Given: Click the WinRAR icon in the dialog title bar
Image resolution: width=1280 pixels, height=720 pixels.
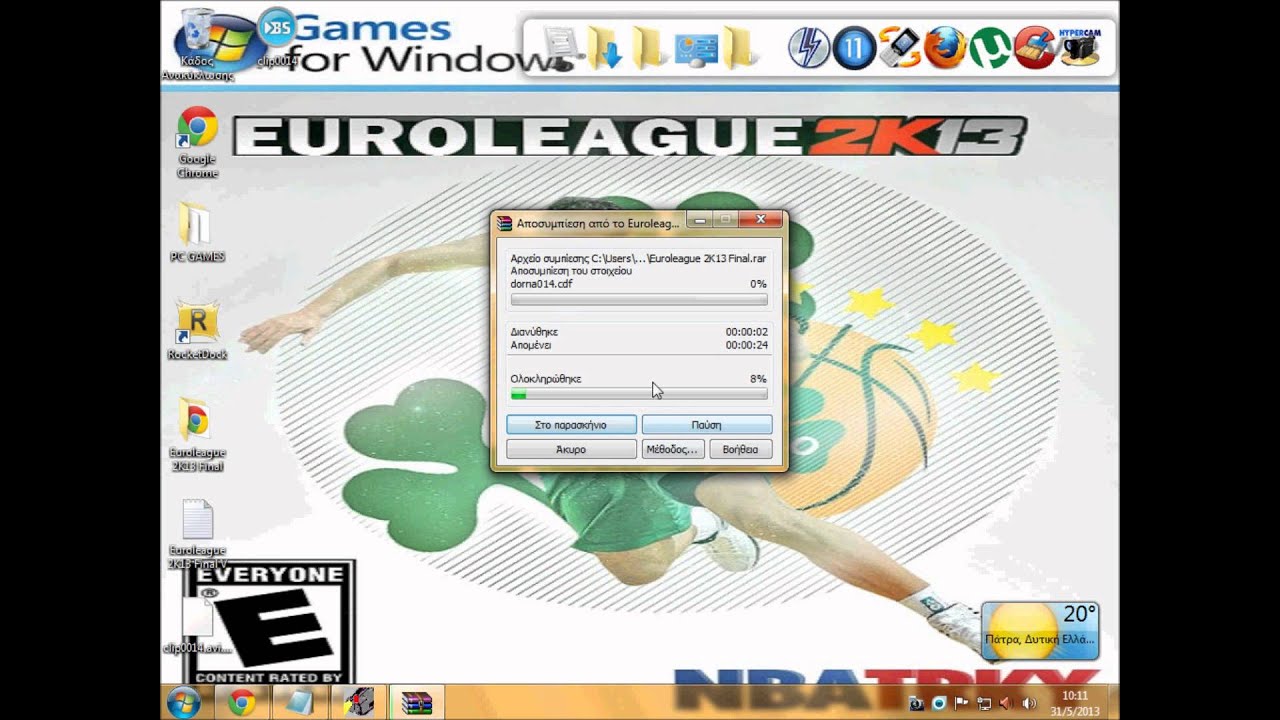Looking at the screenshot, I should pos(504,223).
